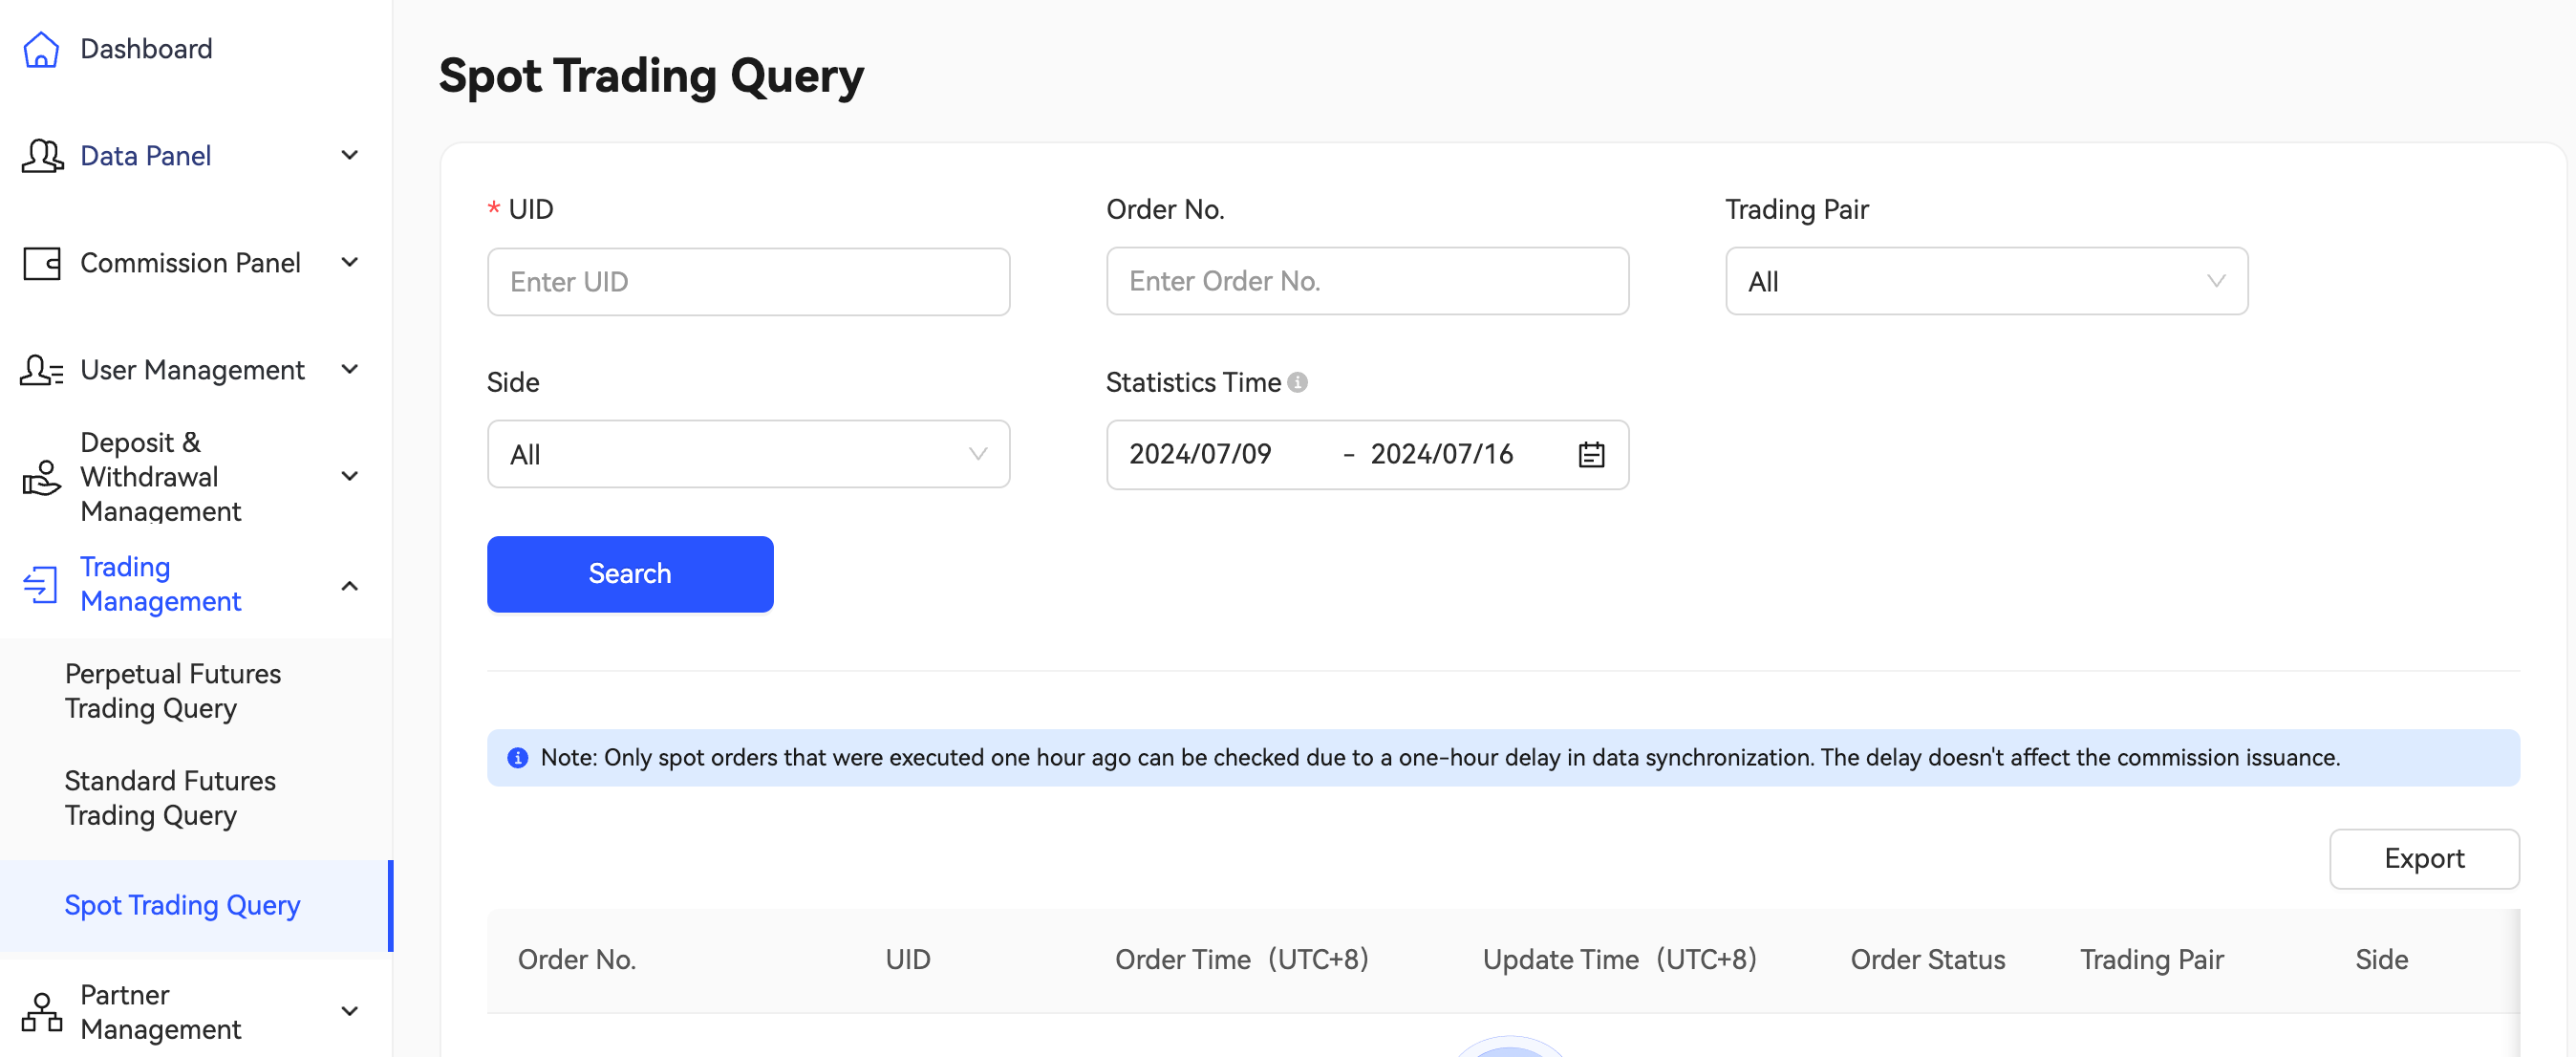Click the Partner Management hierarchy icon
This screenshot has width=2576, height=1057.
click(42, 1011)
